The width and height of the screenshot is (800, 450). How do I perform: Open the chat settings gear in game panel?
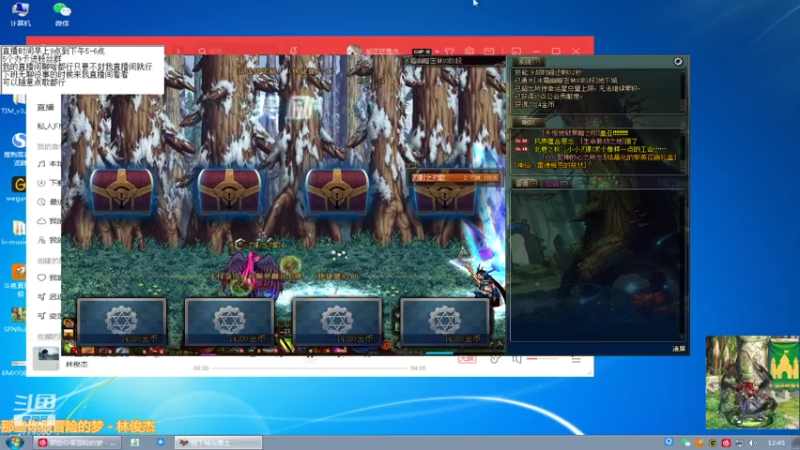(x=678, y=62)
